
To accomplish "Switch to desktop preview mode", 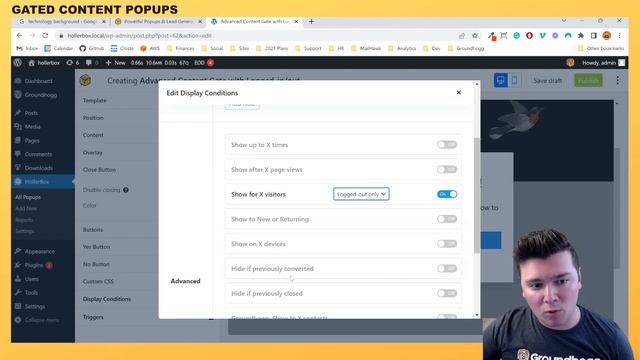I will 501,80.
